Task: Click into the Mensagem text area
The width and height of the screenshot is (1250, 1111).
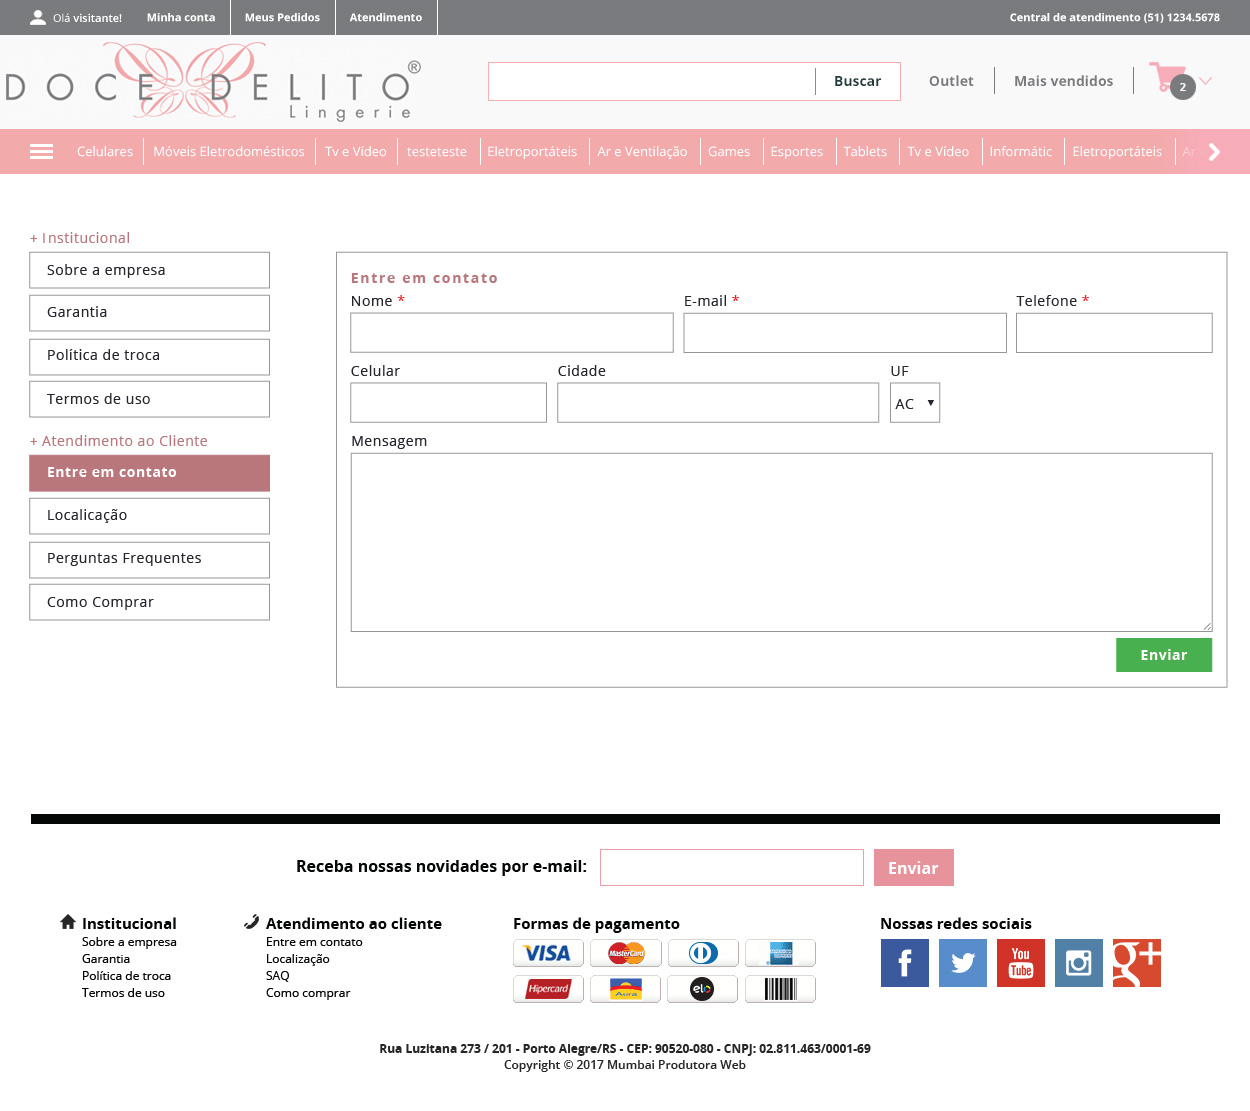Action: (x=781, y=542)
